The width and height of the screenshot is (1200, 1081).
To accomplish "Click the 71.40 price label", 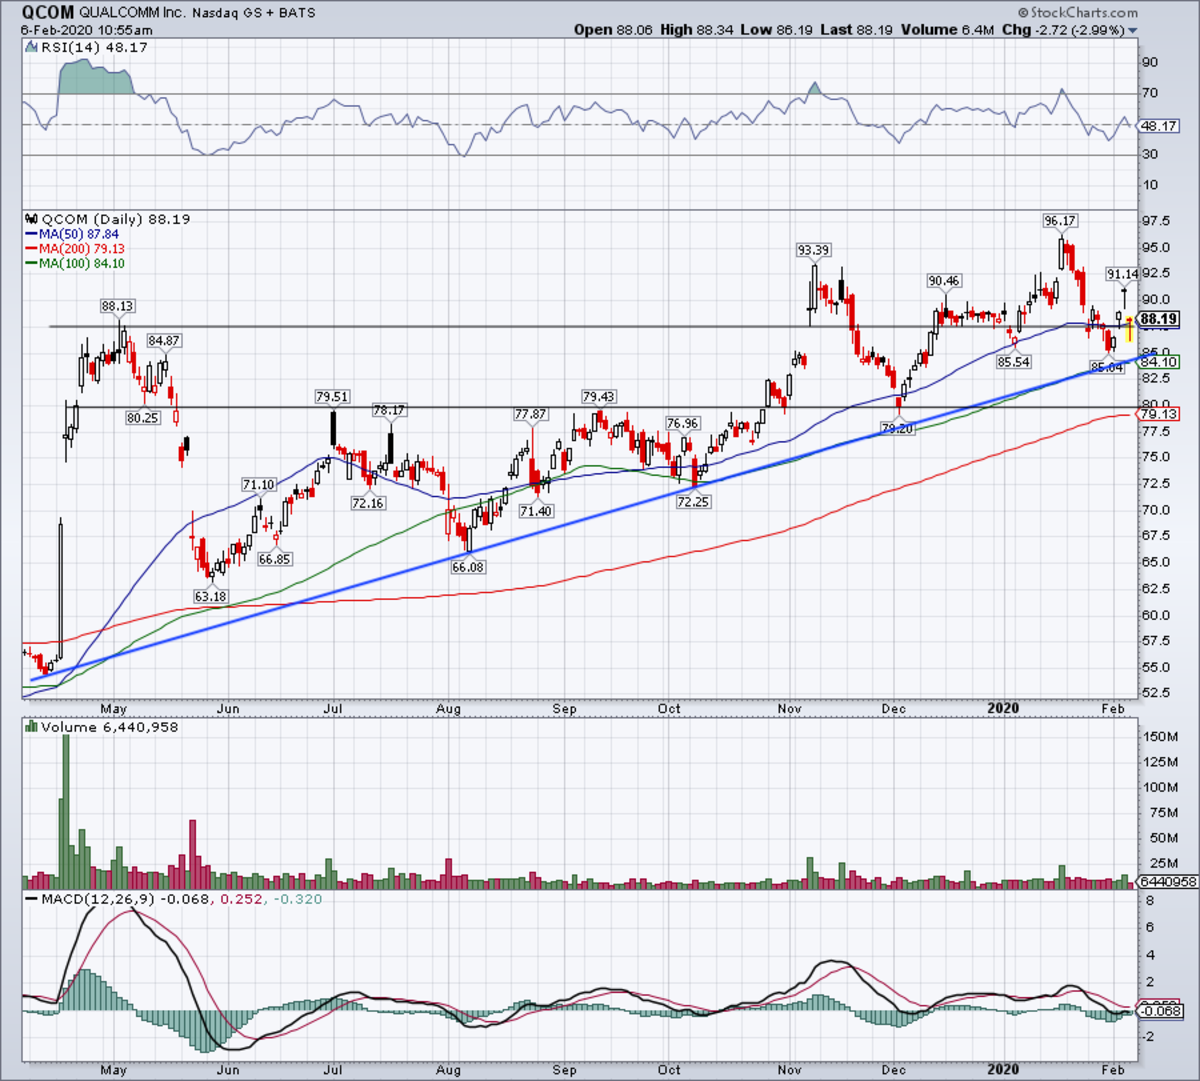I will click(536, 511).
